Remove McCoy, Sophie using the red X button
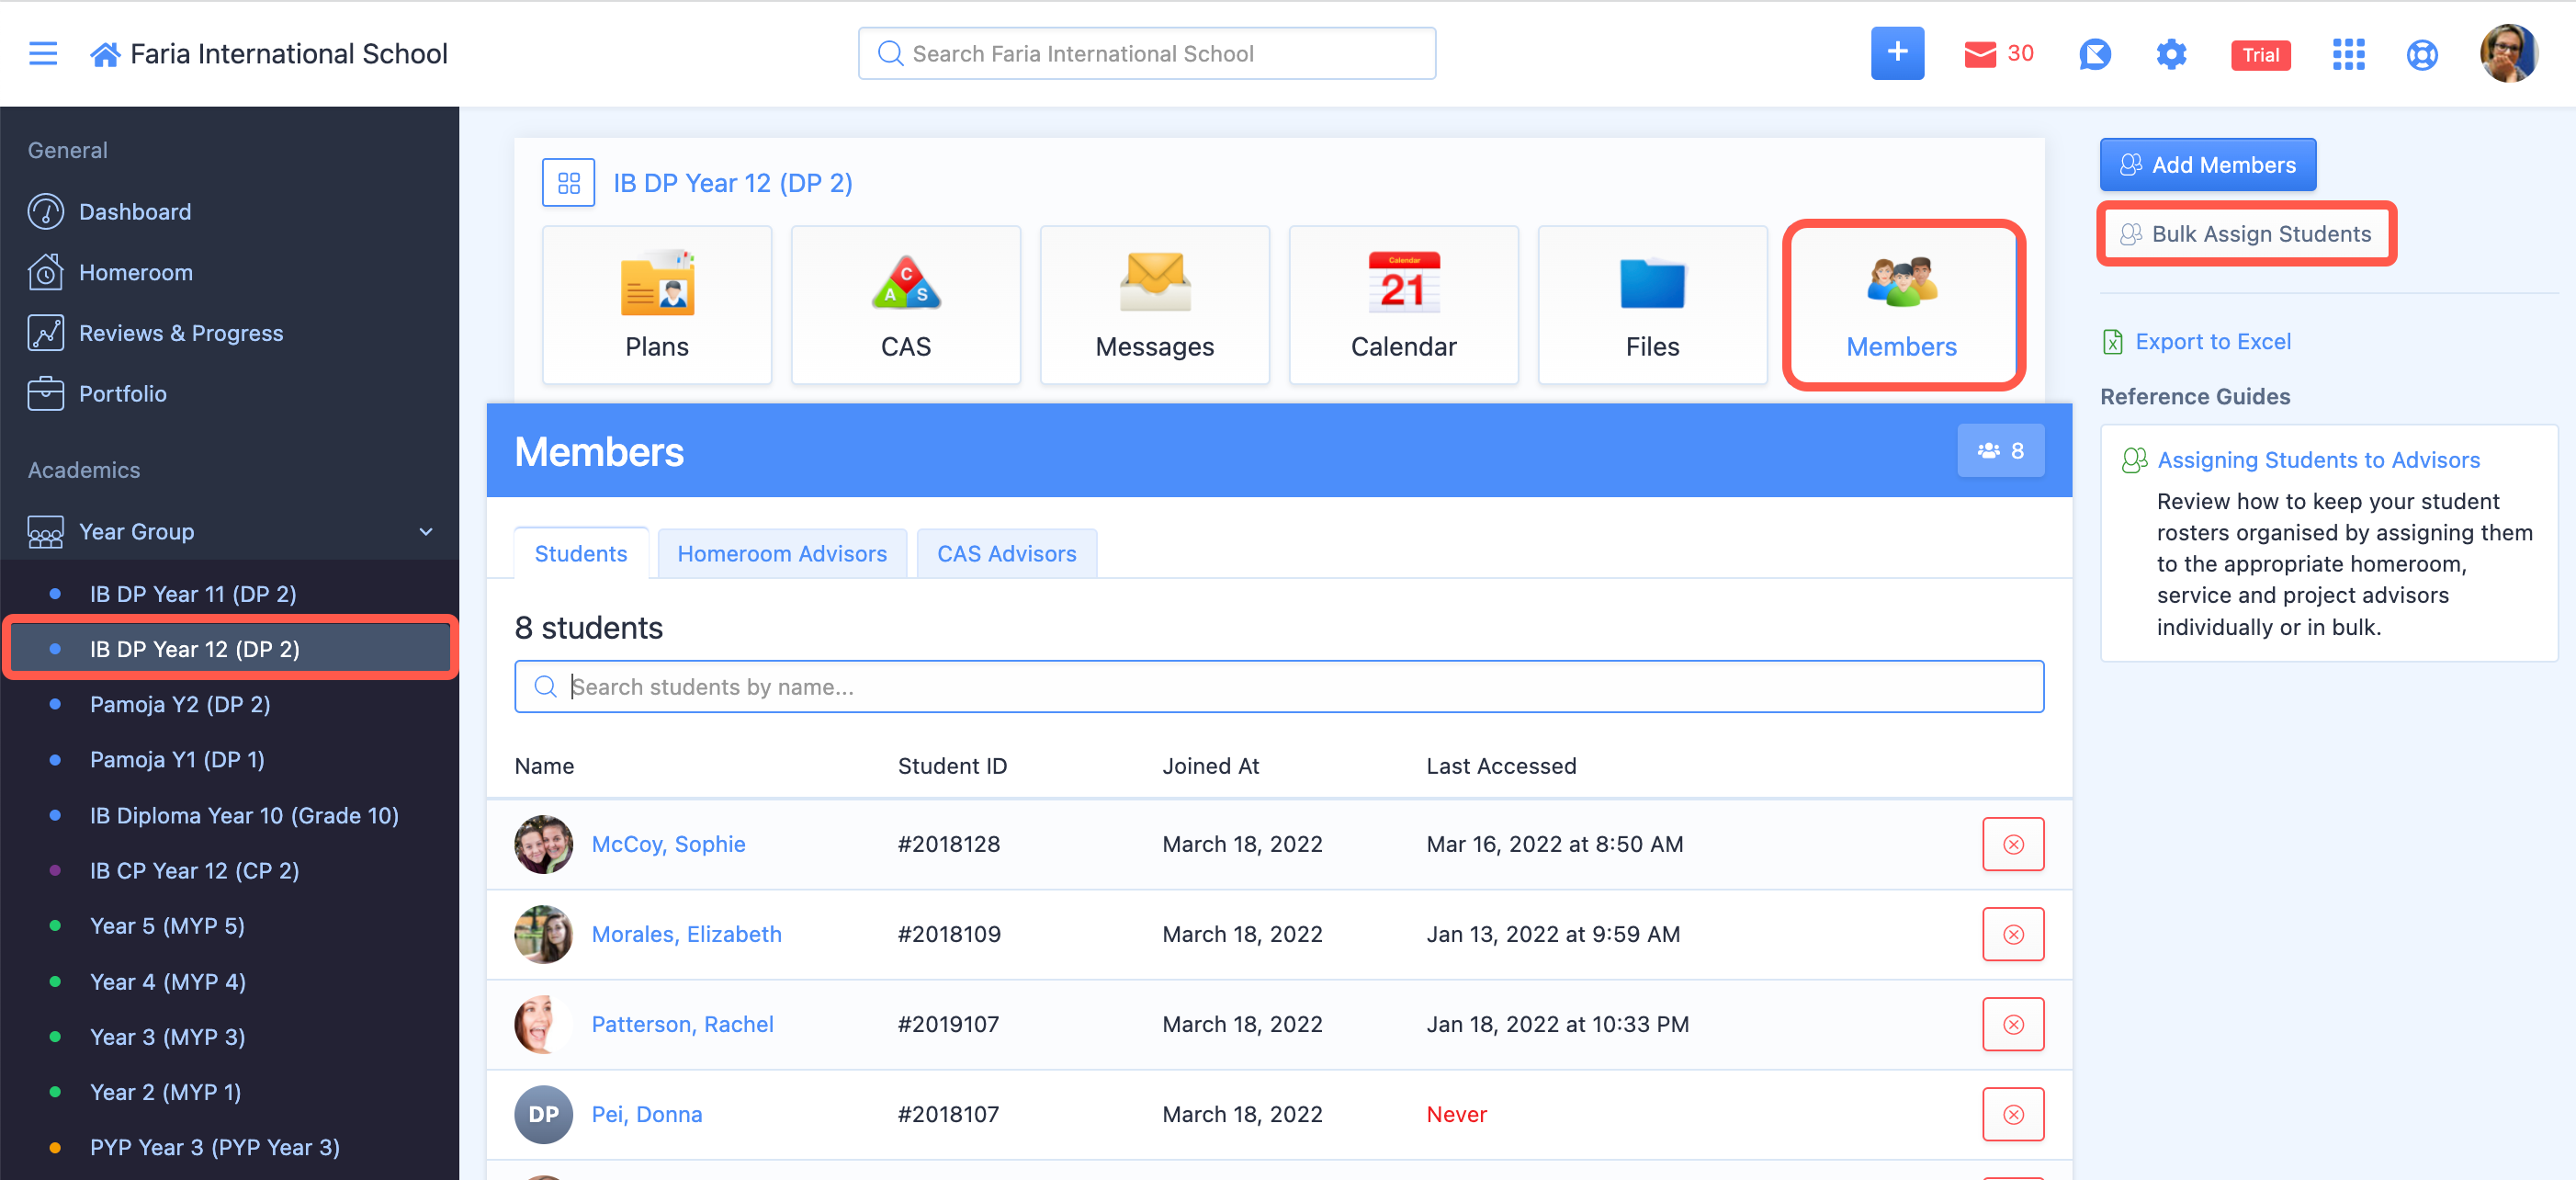This screenshot has width=2576, height=1180. point(2012,844)
